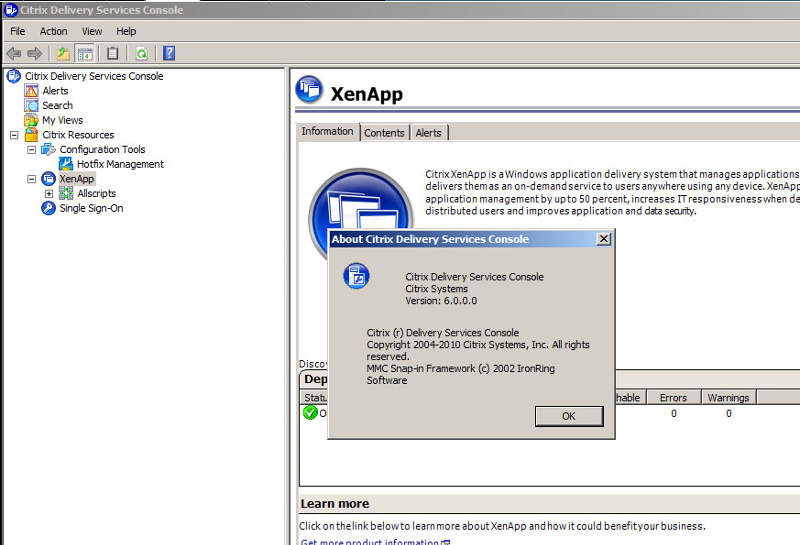Select Configuration Tools label in tree
Image resolution: width=800 pixels, height=545 pixels.
coord(103,150)
